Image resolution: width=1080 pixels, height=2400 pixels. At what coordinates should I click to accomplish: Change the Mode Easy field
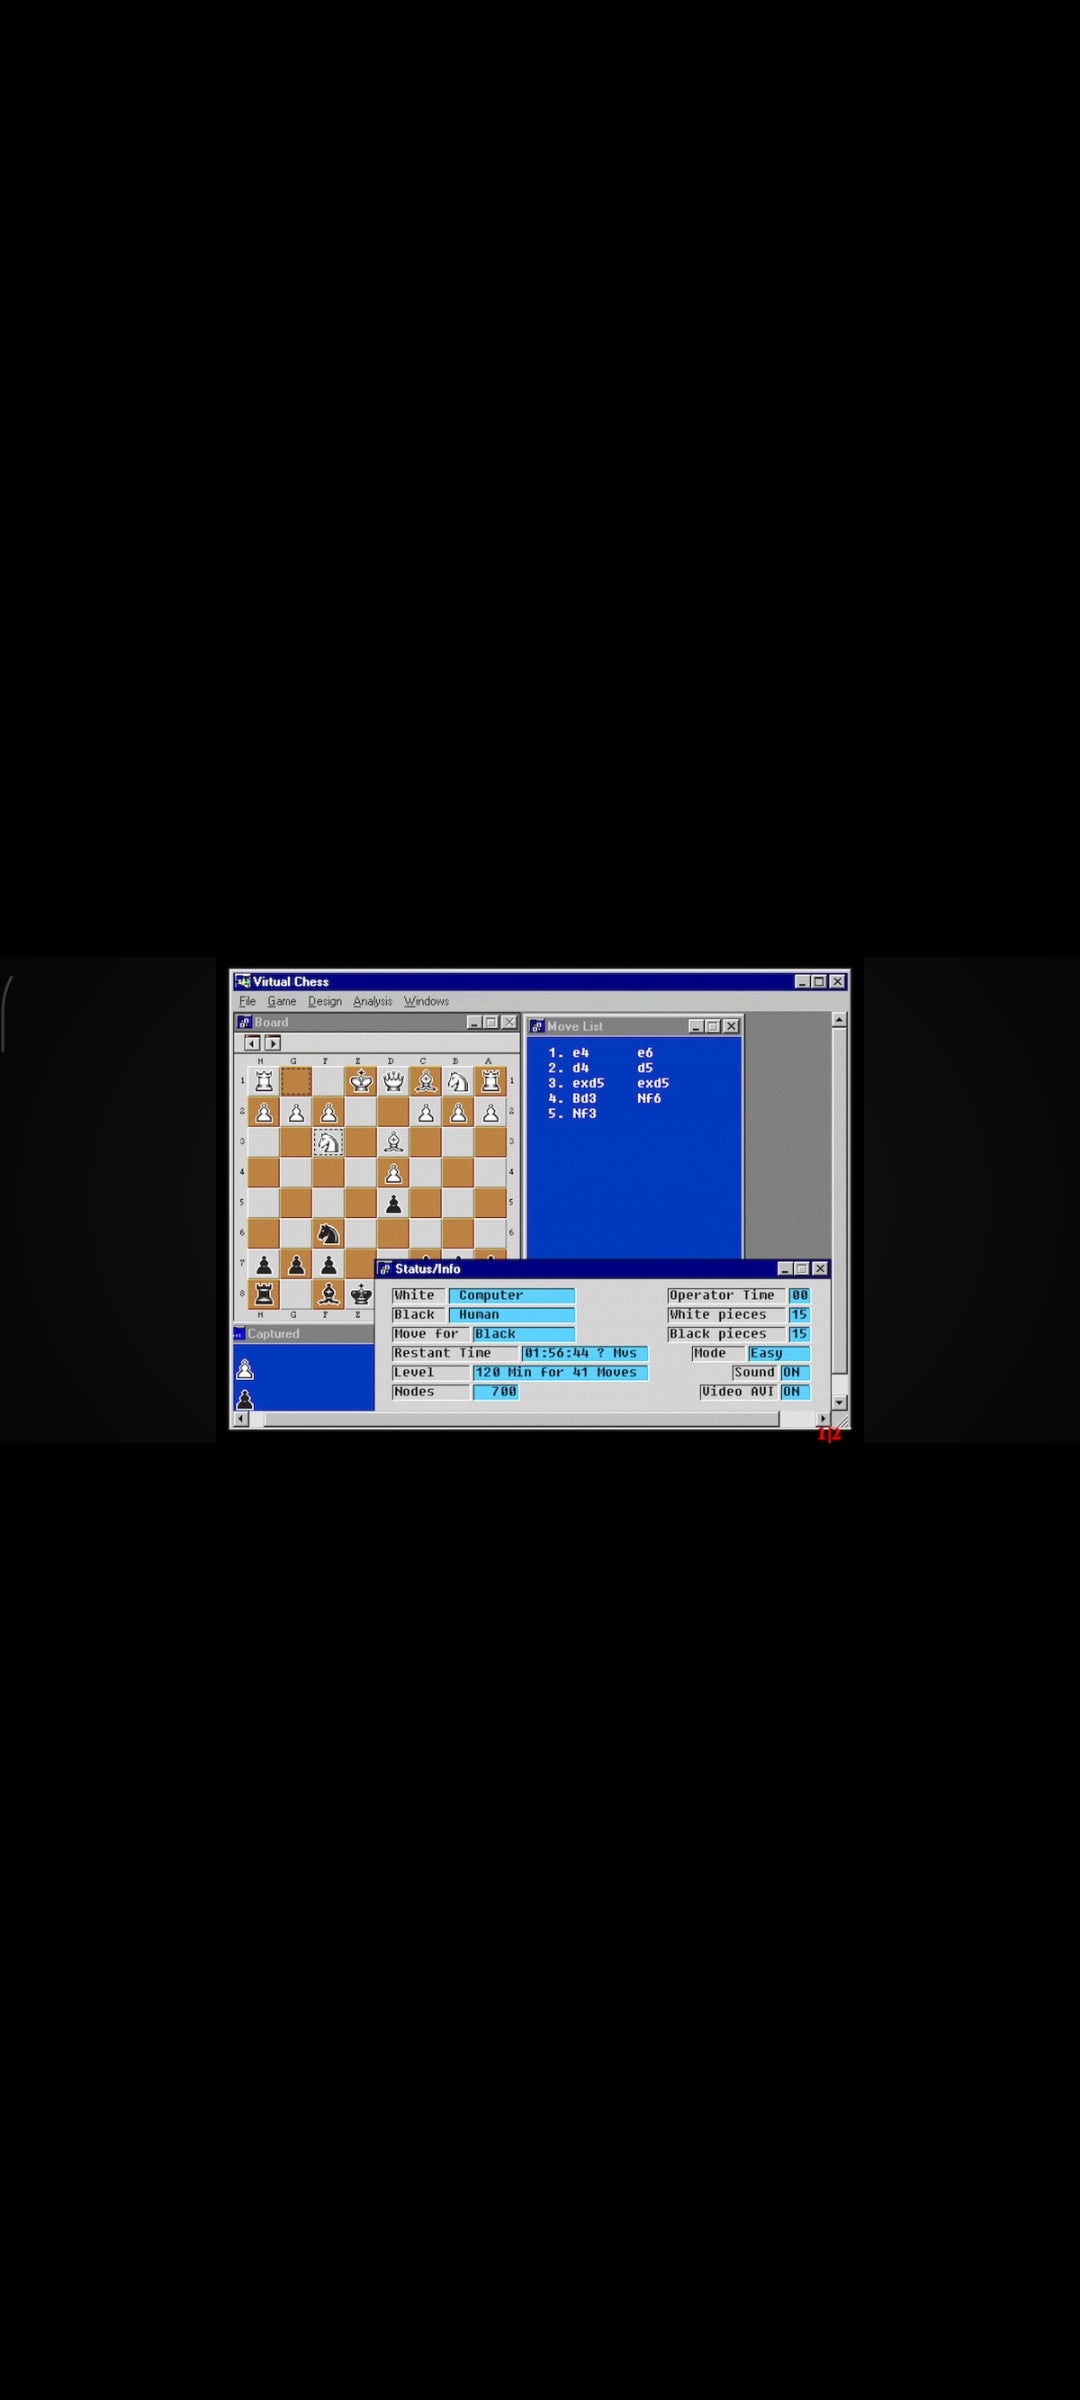tap(778, 1353)
